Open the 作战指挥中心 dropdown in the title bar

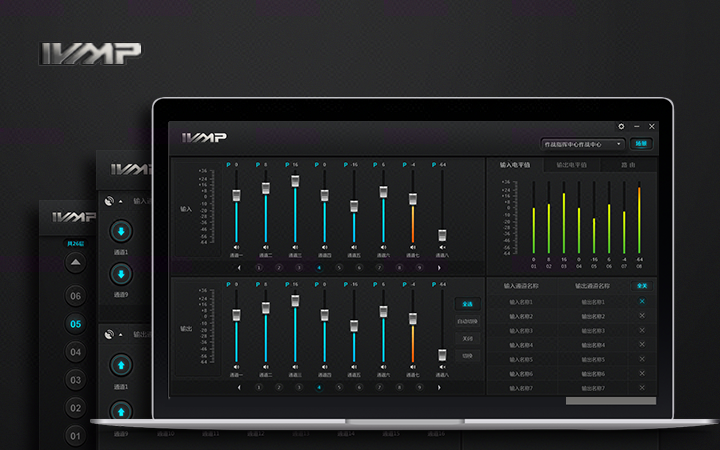(584, 144)
